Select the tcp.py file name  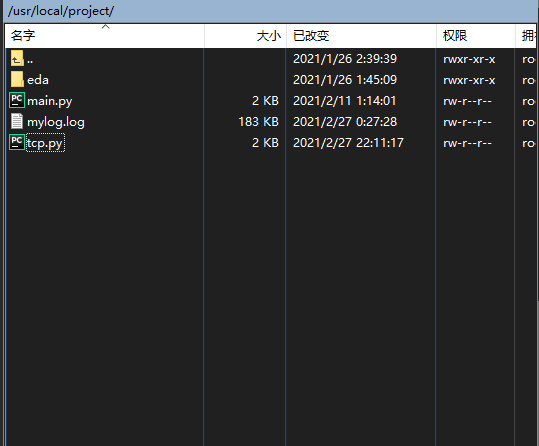pyautogui.click(x=45, y=143)
